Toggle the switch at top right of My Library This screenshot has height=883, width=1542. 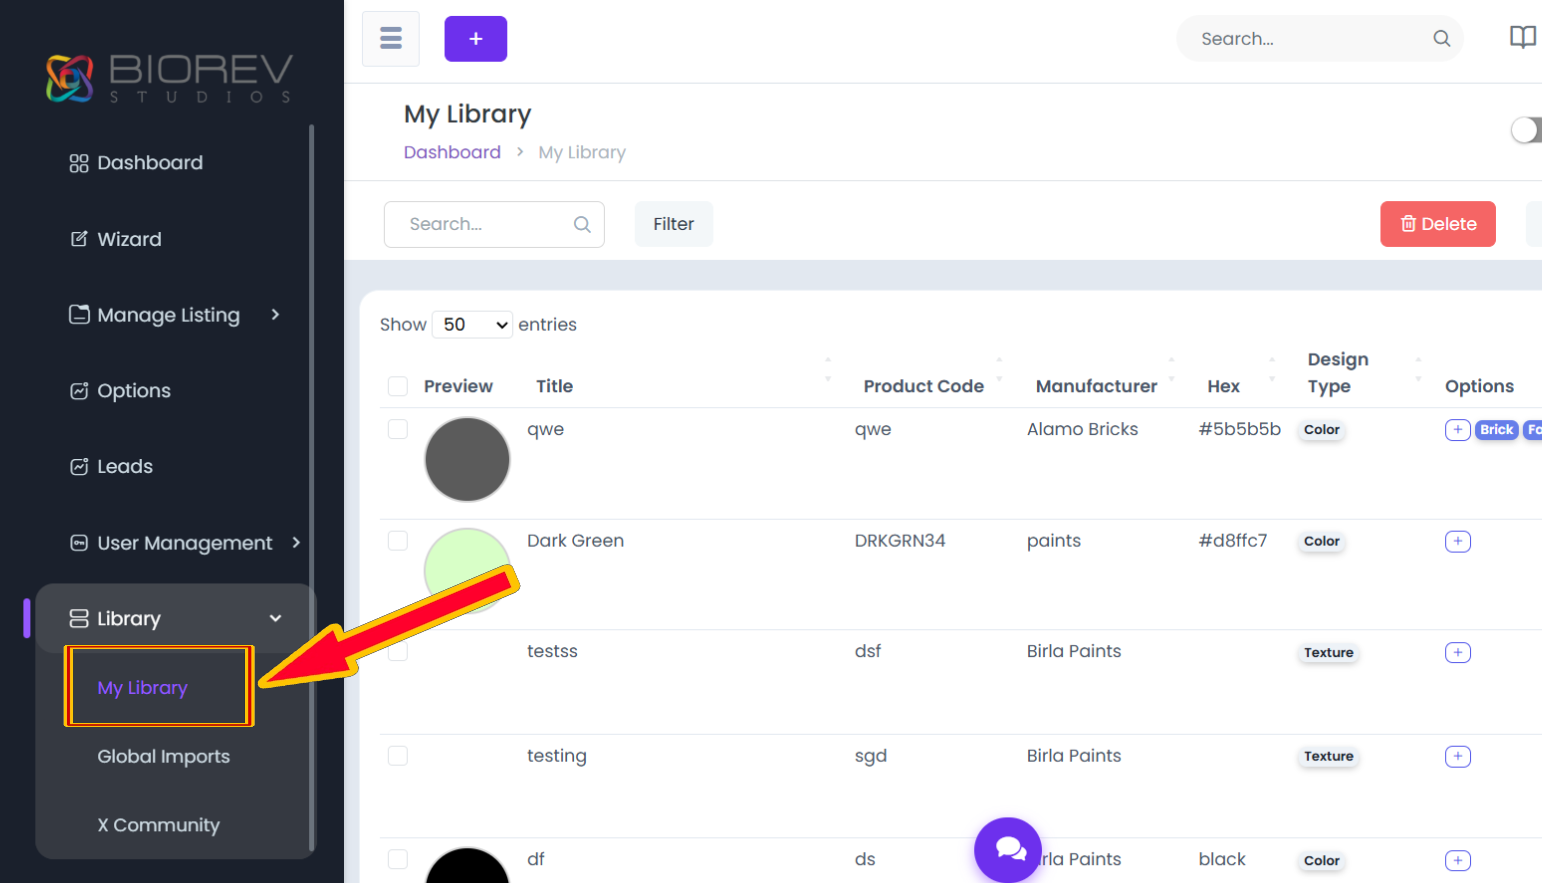point(1526,130)
